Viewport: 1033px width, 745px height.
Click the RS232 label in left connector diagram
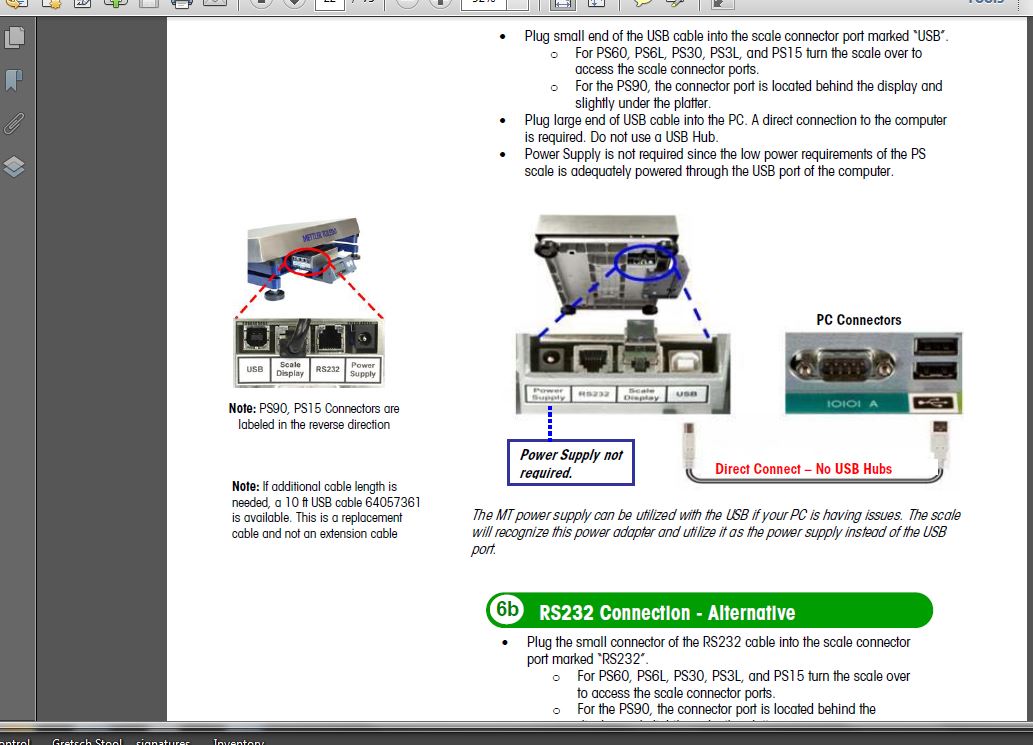(327, 369)
